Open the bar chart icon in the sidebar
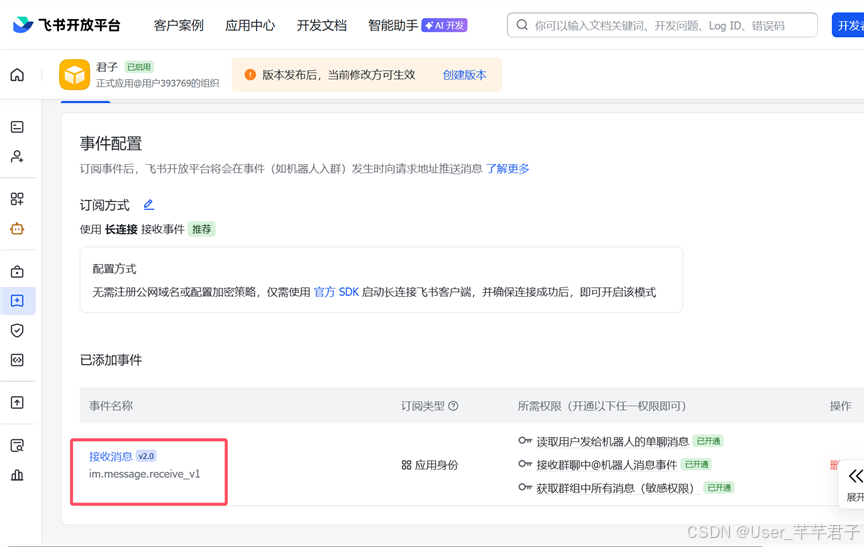The height and width of the screenshot is (547, 864). (x=17, y=475)
